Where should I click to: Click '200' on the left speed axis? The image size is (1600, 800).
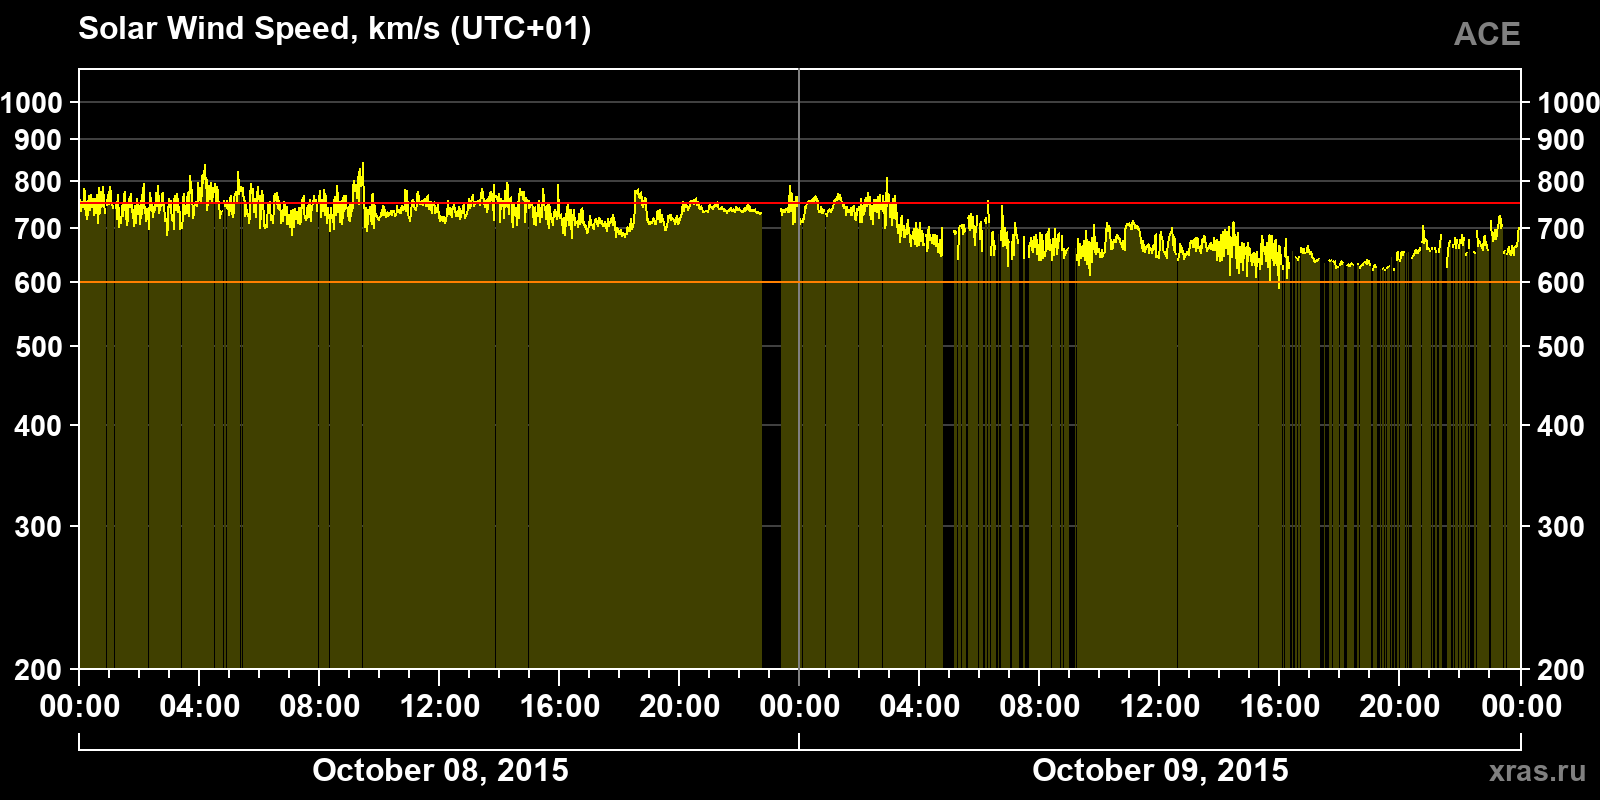click(38, 670)
